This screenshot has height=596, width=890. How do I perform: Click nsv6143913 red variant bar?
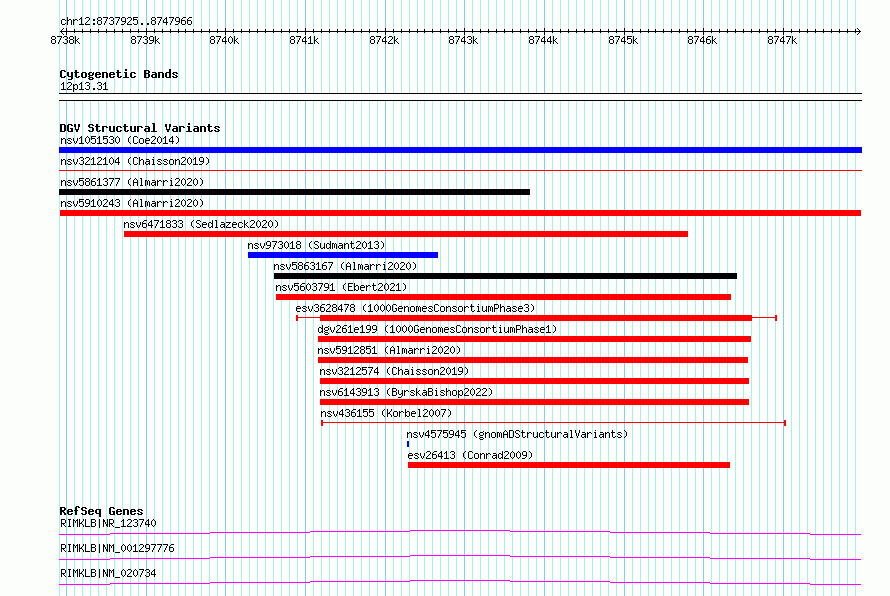pos(535,402)
